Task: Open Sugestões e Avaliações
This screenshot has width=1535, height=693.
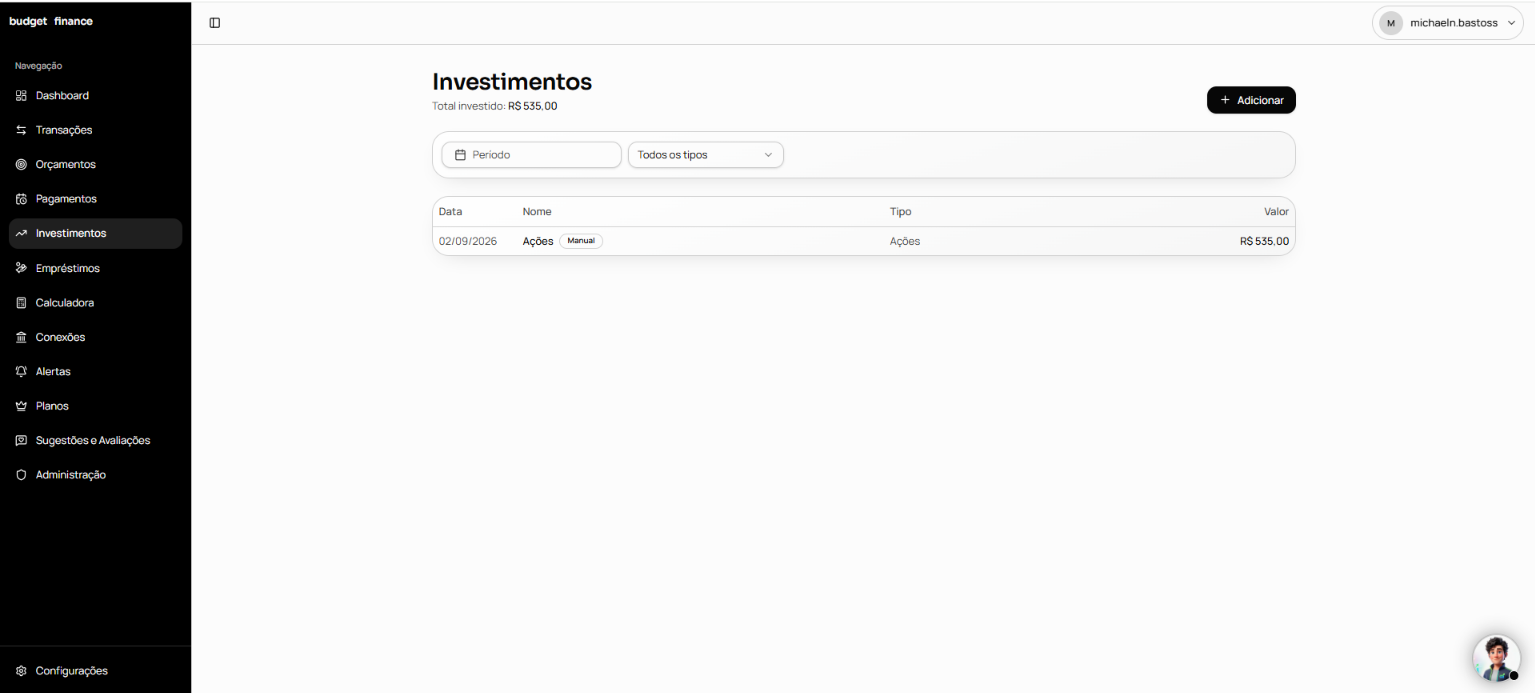Action: point(96,440)
